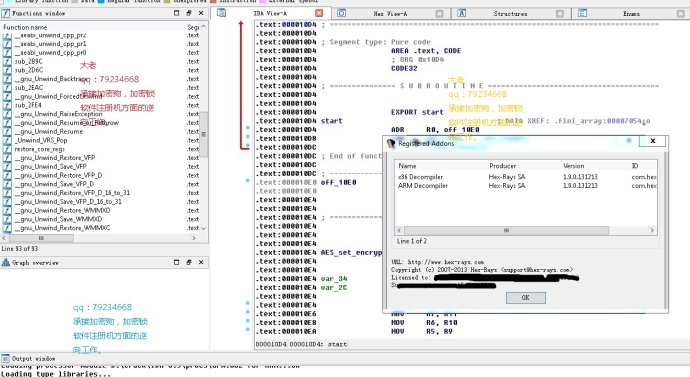Image resolution: width=690 pixels, height=377 pixels.
Task: Click var_34 in disassembly listing
Action: [x=334, y=279]
